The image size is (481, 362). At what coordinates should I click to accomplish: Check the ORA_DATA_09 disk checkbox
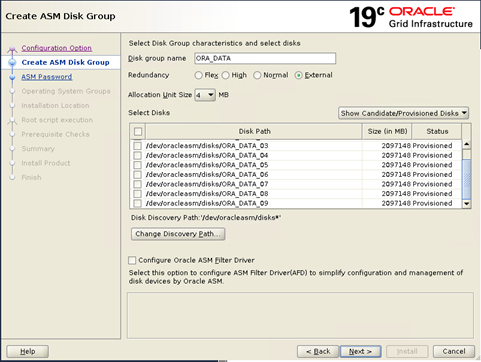137,203
